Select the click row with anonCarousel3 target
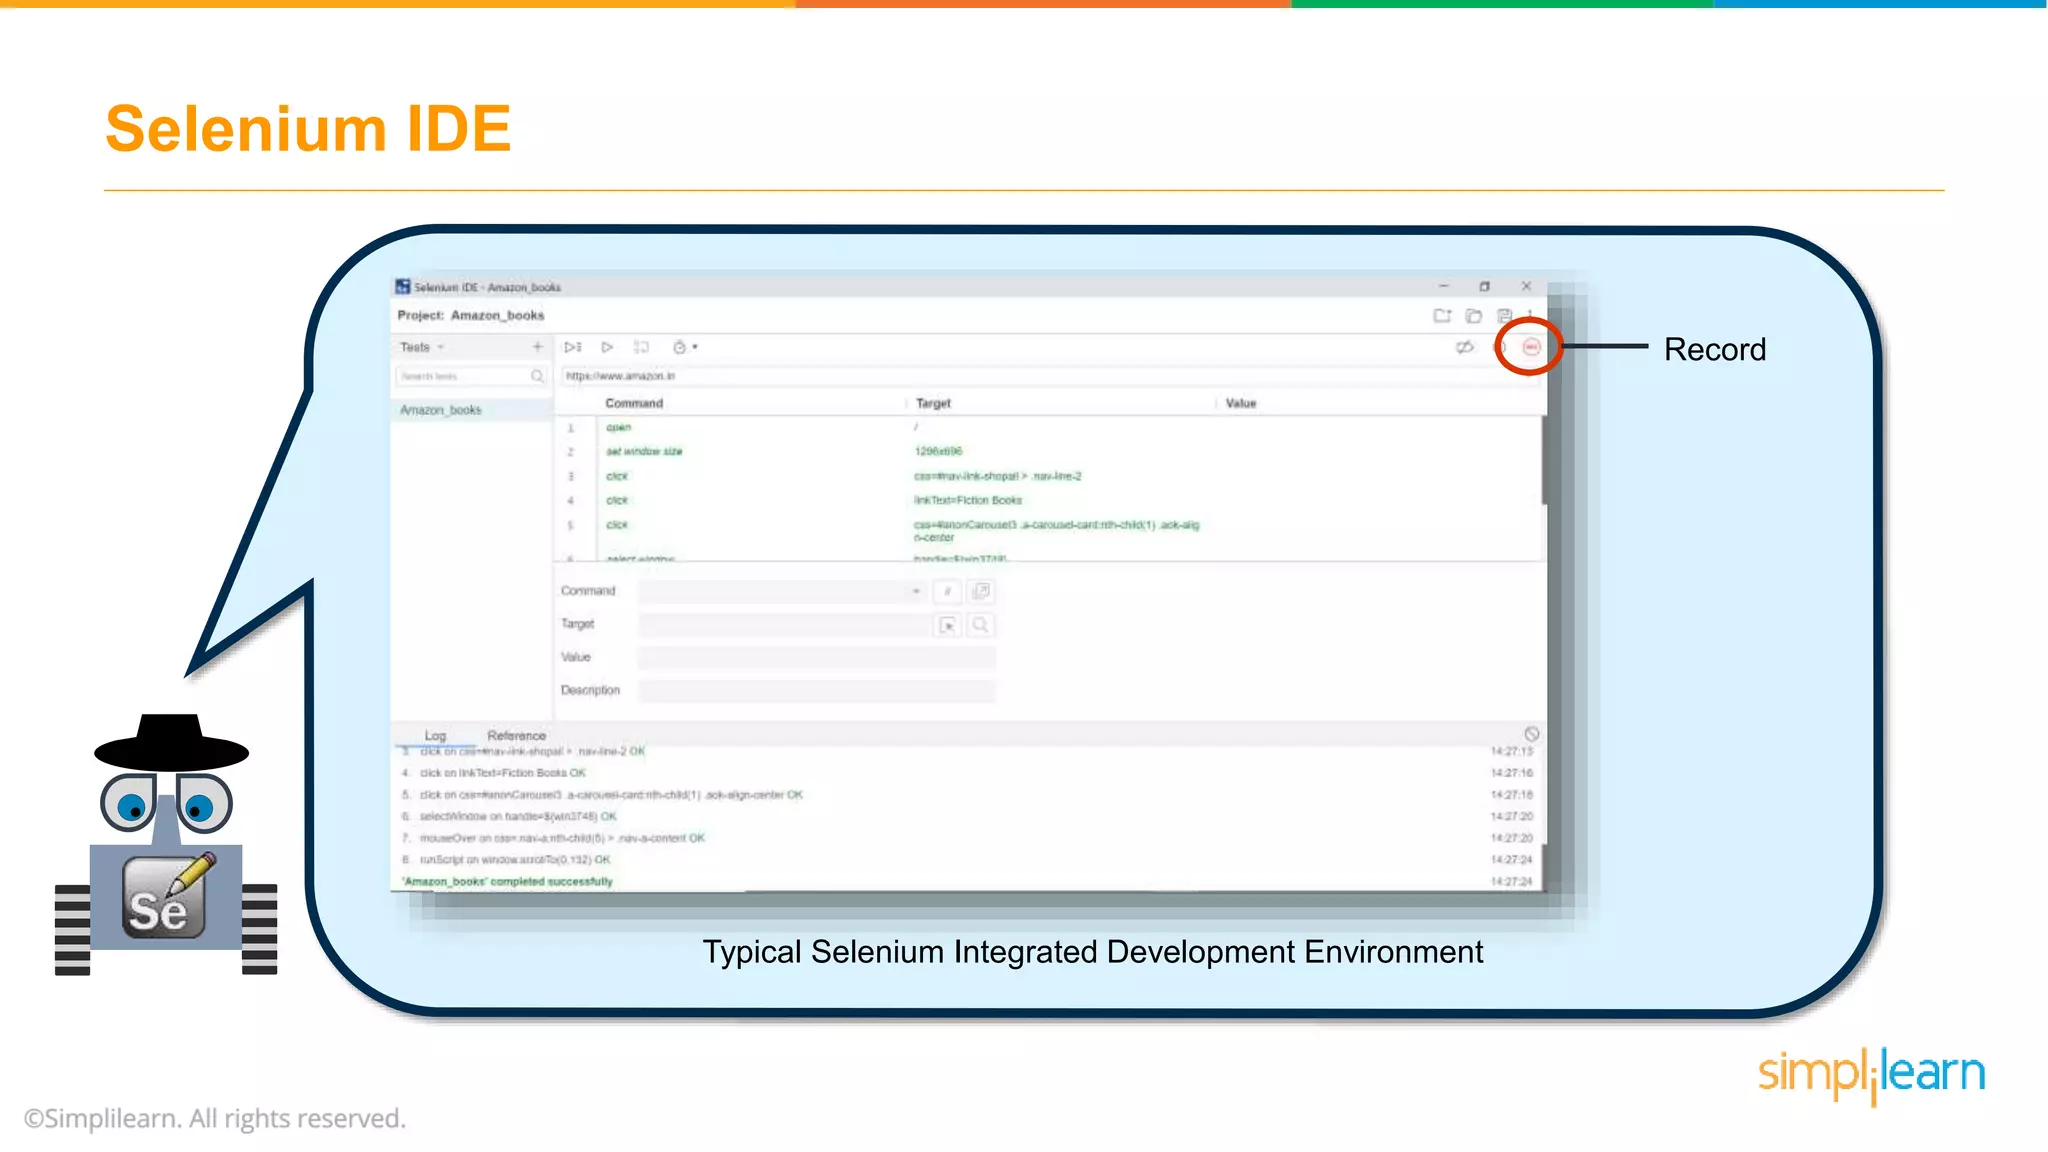This screenshot has height=1152, width=2048. click(1048, 530)
